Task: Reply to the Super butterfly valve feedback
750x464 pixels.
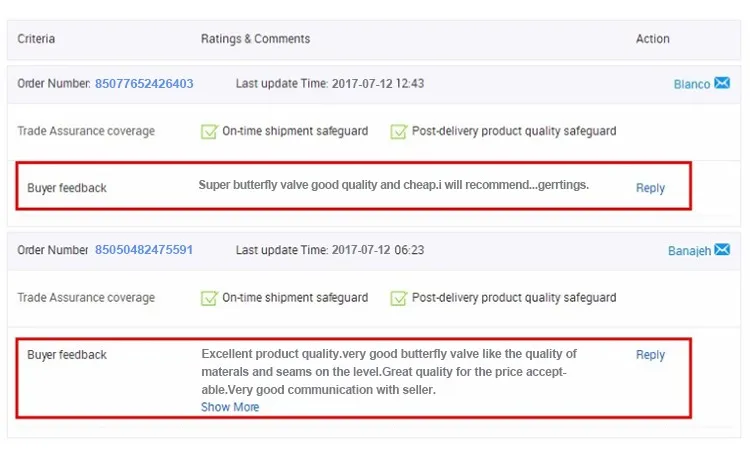Action: [x=650, y=188]
